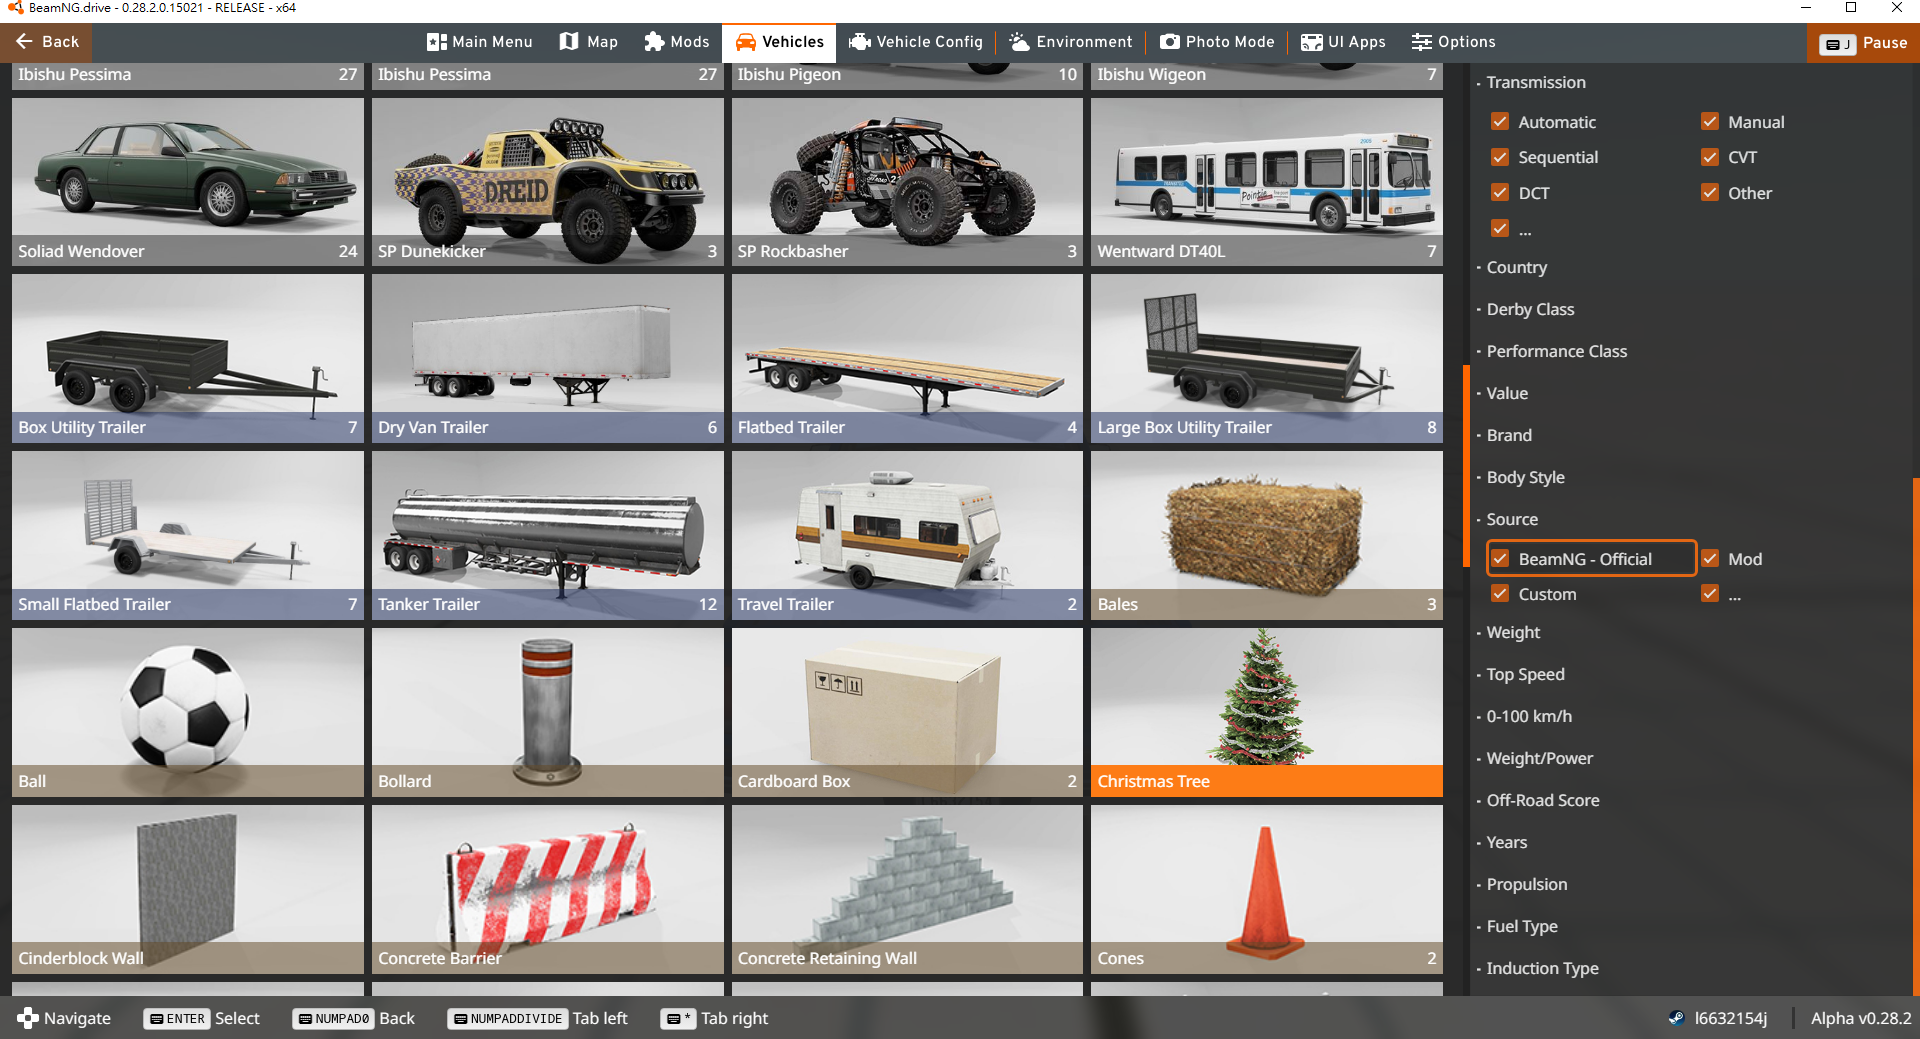Select the SP Dunekicker vehicle
The width and height of the screenshot is (1920, 1039).
(x=548, y=182)
